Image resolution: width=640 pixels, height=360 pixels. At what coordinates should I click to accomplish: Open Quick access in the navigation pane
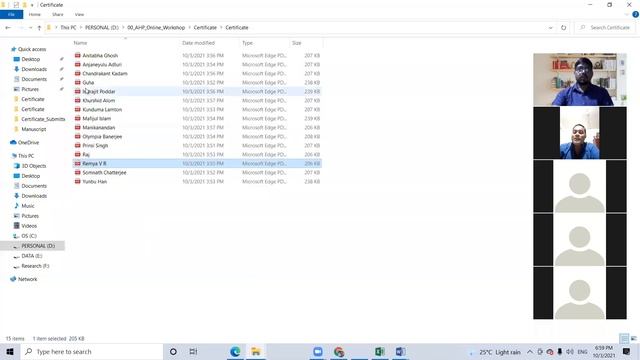point(32,49)
